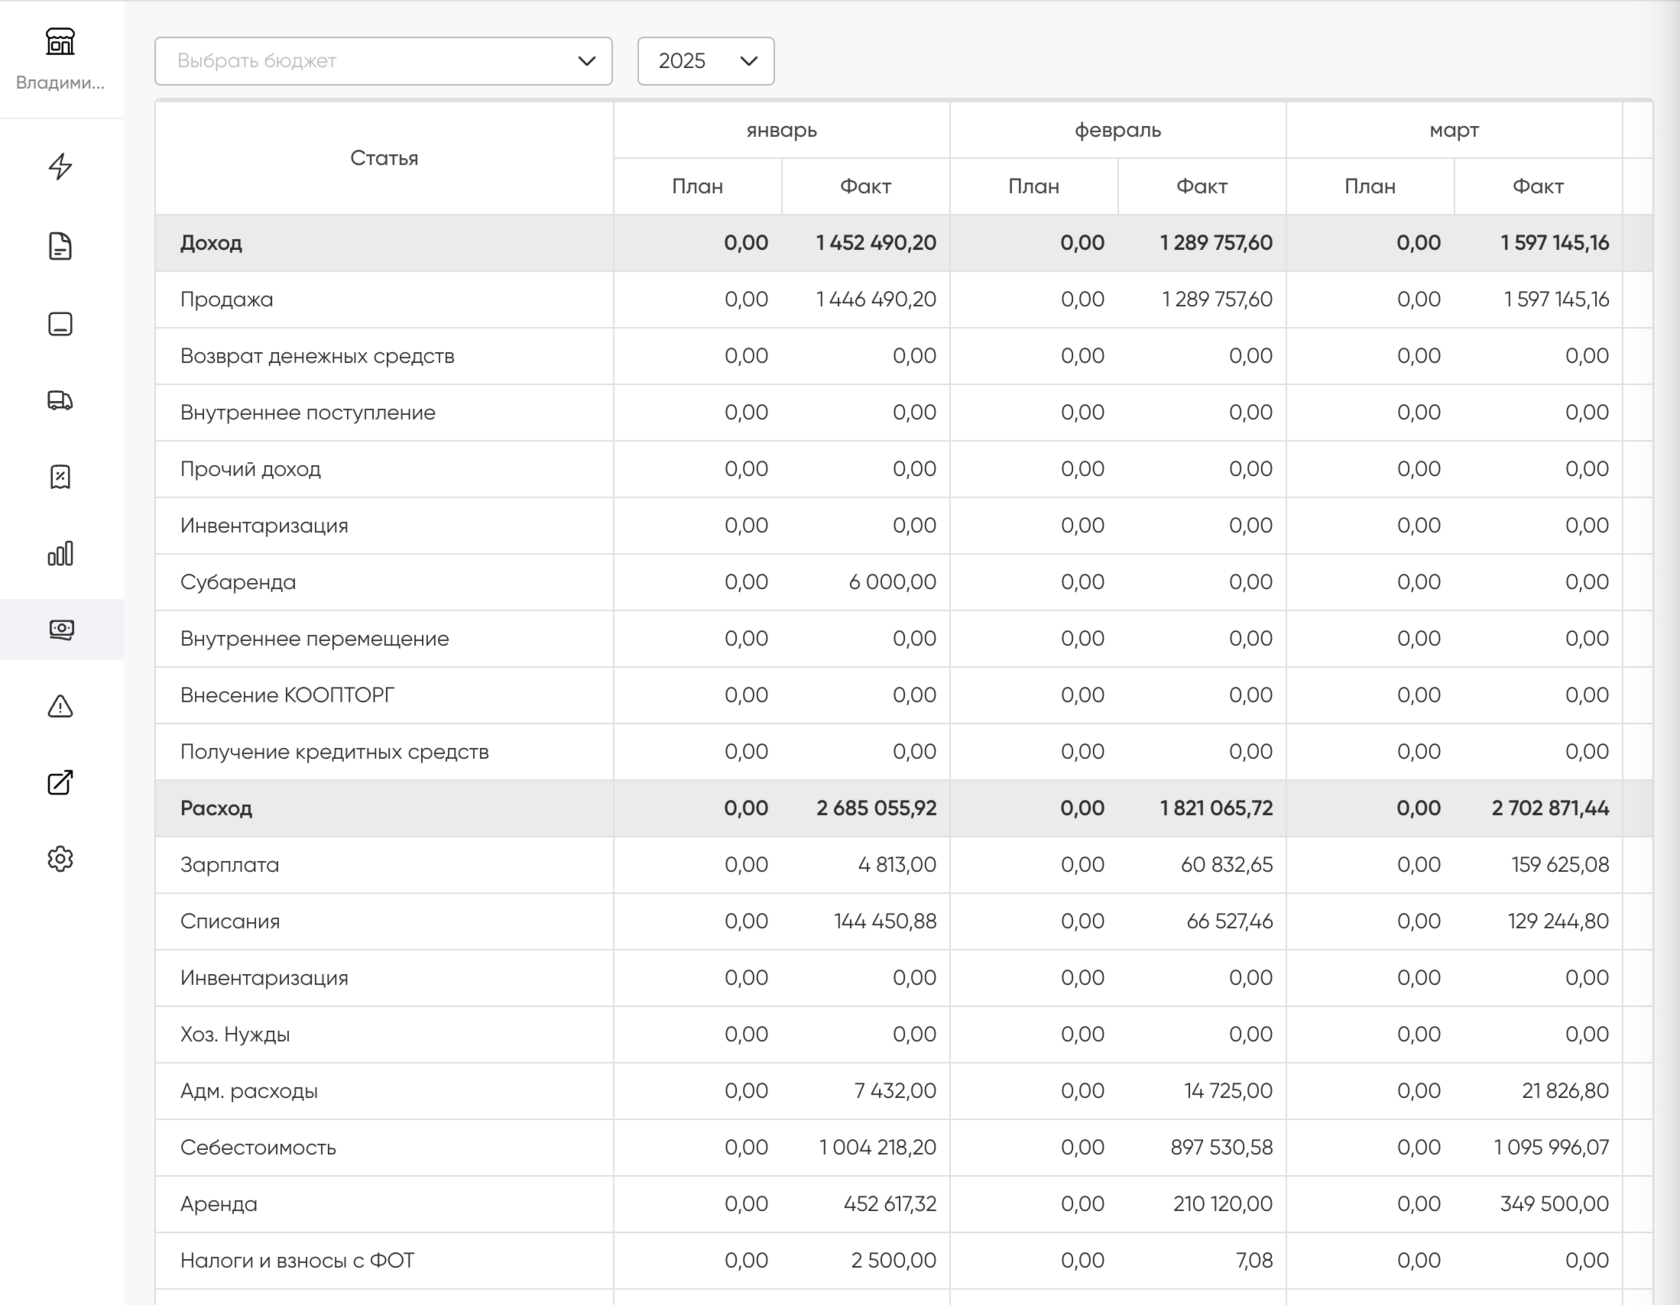Click the delivery truck sidebar icon
The image size is (1680, 1305).
click(x=60, y=401)
